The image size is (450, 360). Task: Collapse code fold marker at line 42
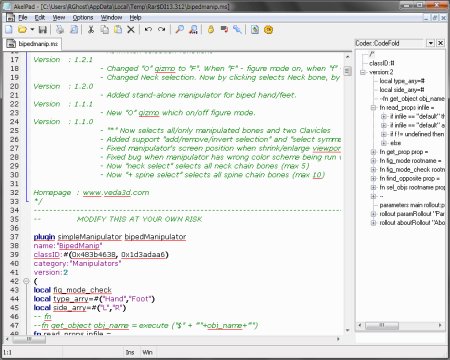click(x=26, y=281)
